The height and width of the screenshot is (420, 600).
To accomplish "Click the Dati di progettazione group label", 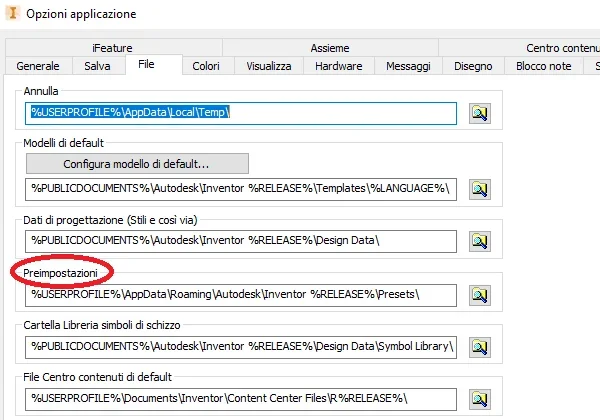I will (110, 220).
